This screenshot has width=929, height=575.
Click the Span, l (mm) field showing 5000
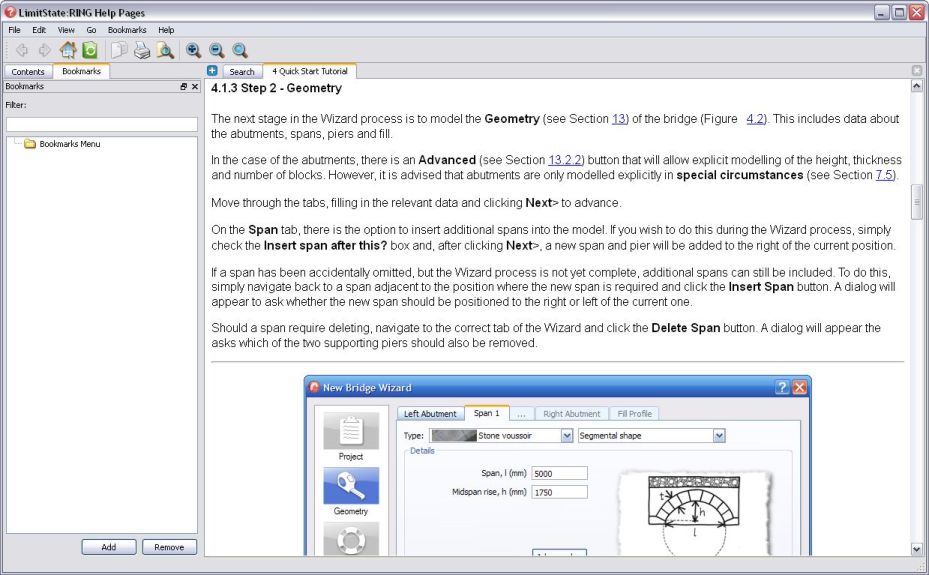pyautogui.click(x=559, y=473)
